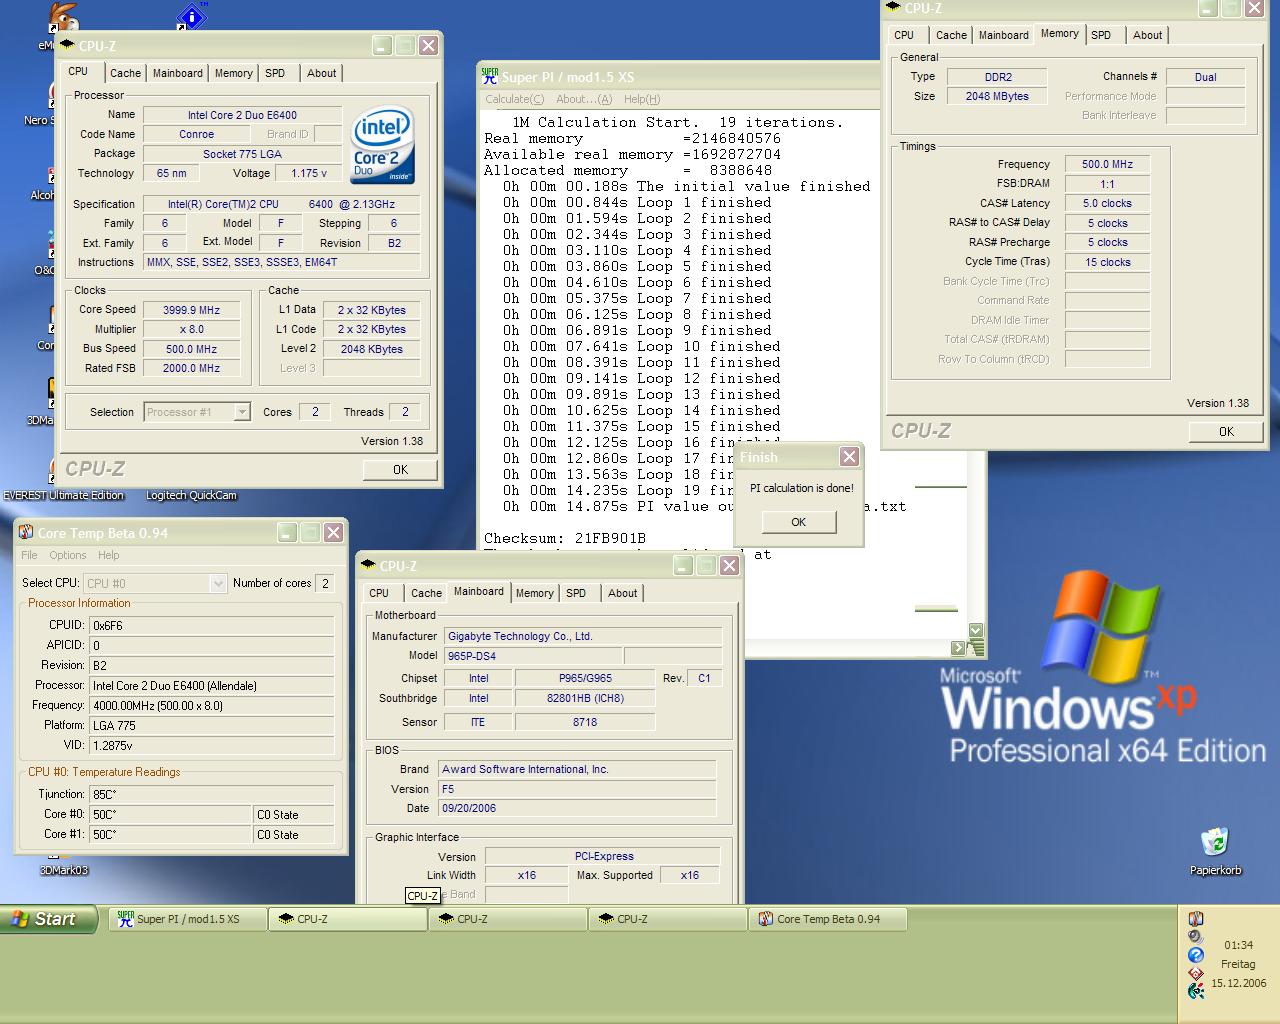
Task: Open the Calculate menu in Super PI
Action: tap(514, 99)
